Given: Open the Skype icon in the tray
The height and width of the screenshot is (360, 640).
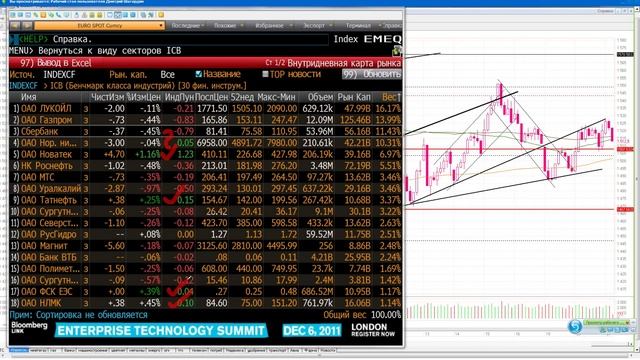Looking at the screenshot, I should 575,327.
